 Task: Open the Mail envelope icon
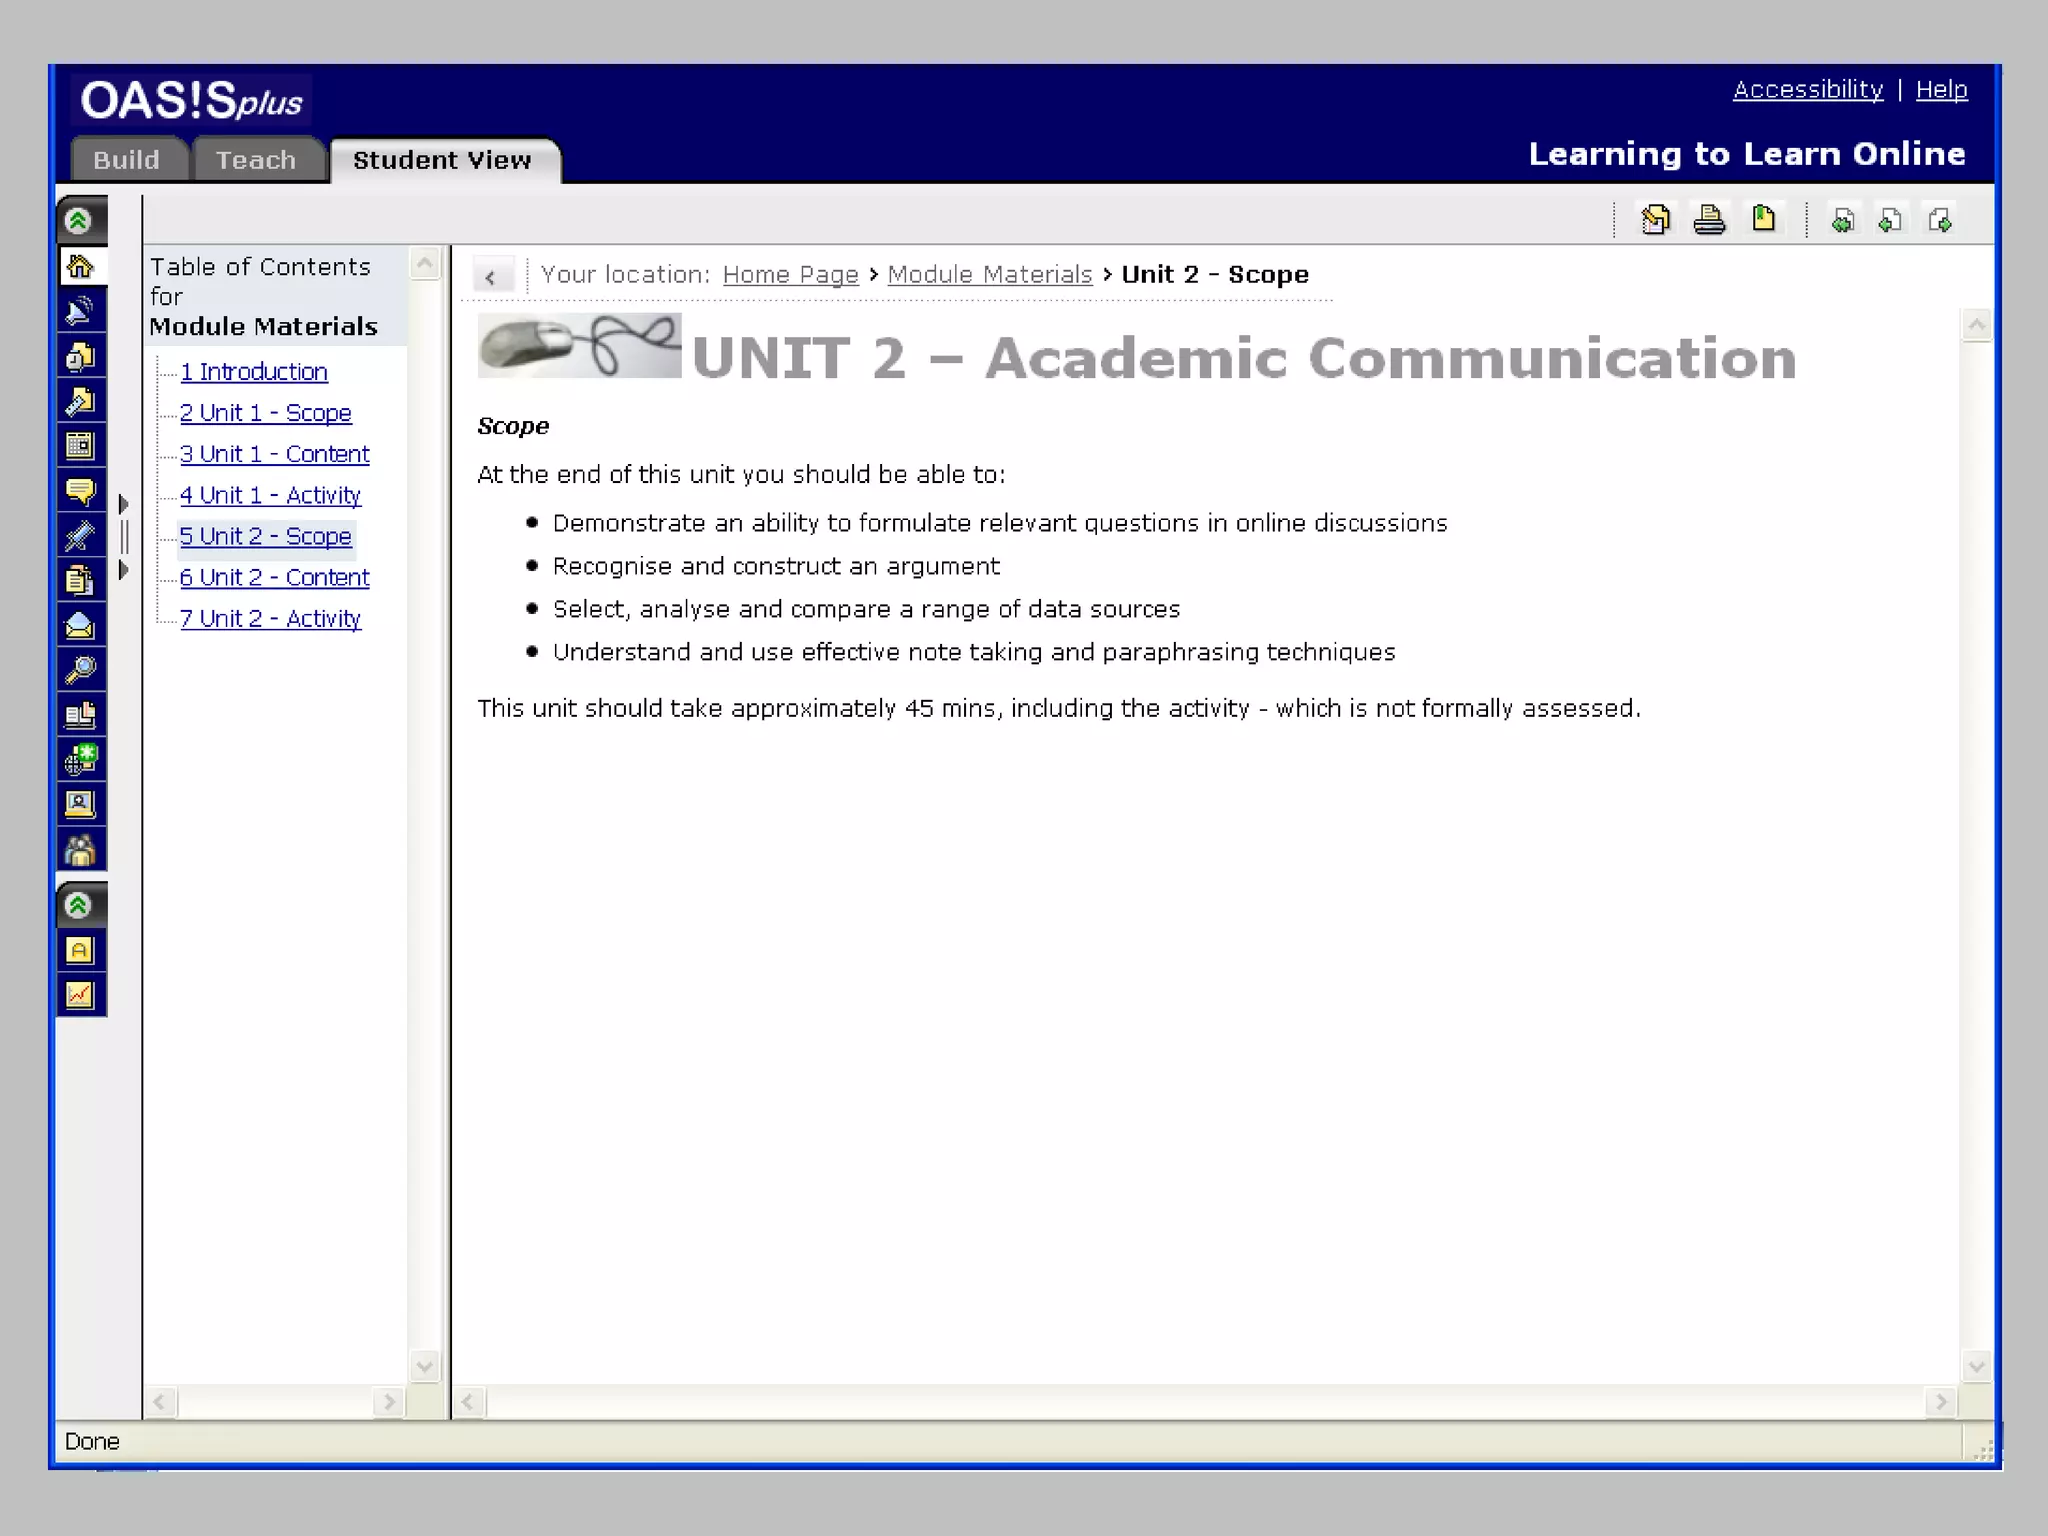coord(80,626)
